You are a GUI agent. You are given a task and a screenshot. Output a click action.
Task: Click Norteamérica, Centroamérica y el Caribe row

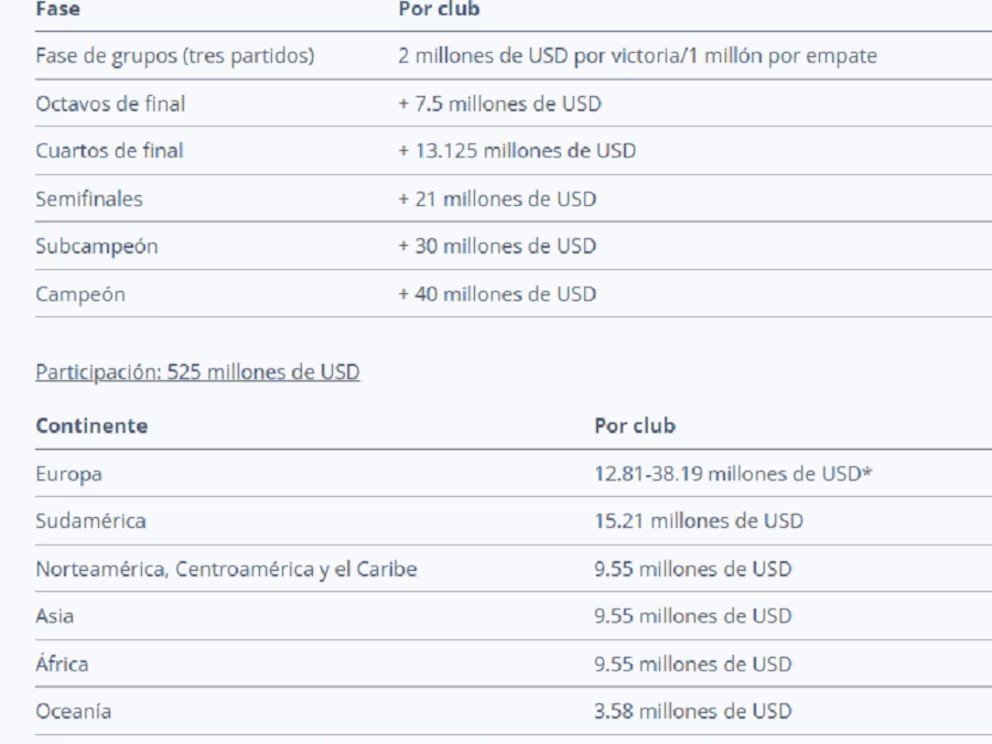(513, 569)
